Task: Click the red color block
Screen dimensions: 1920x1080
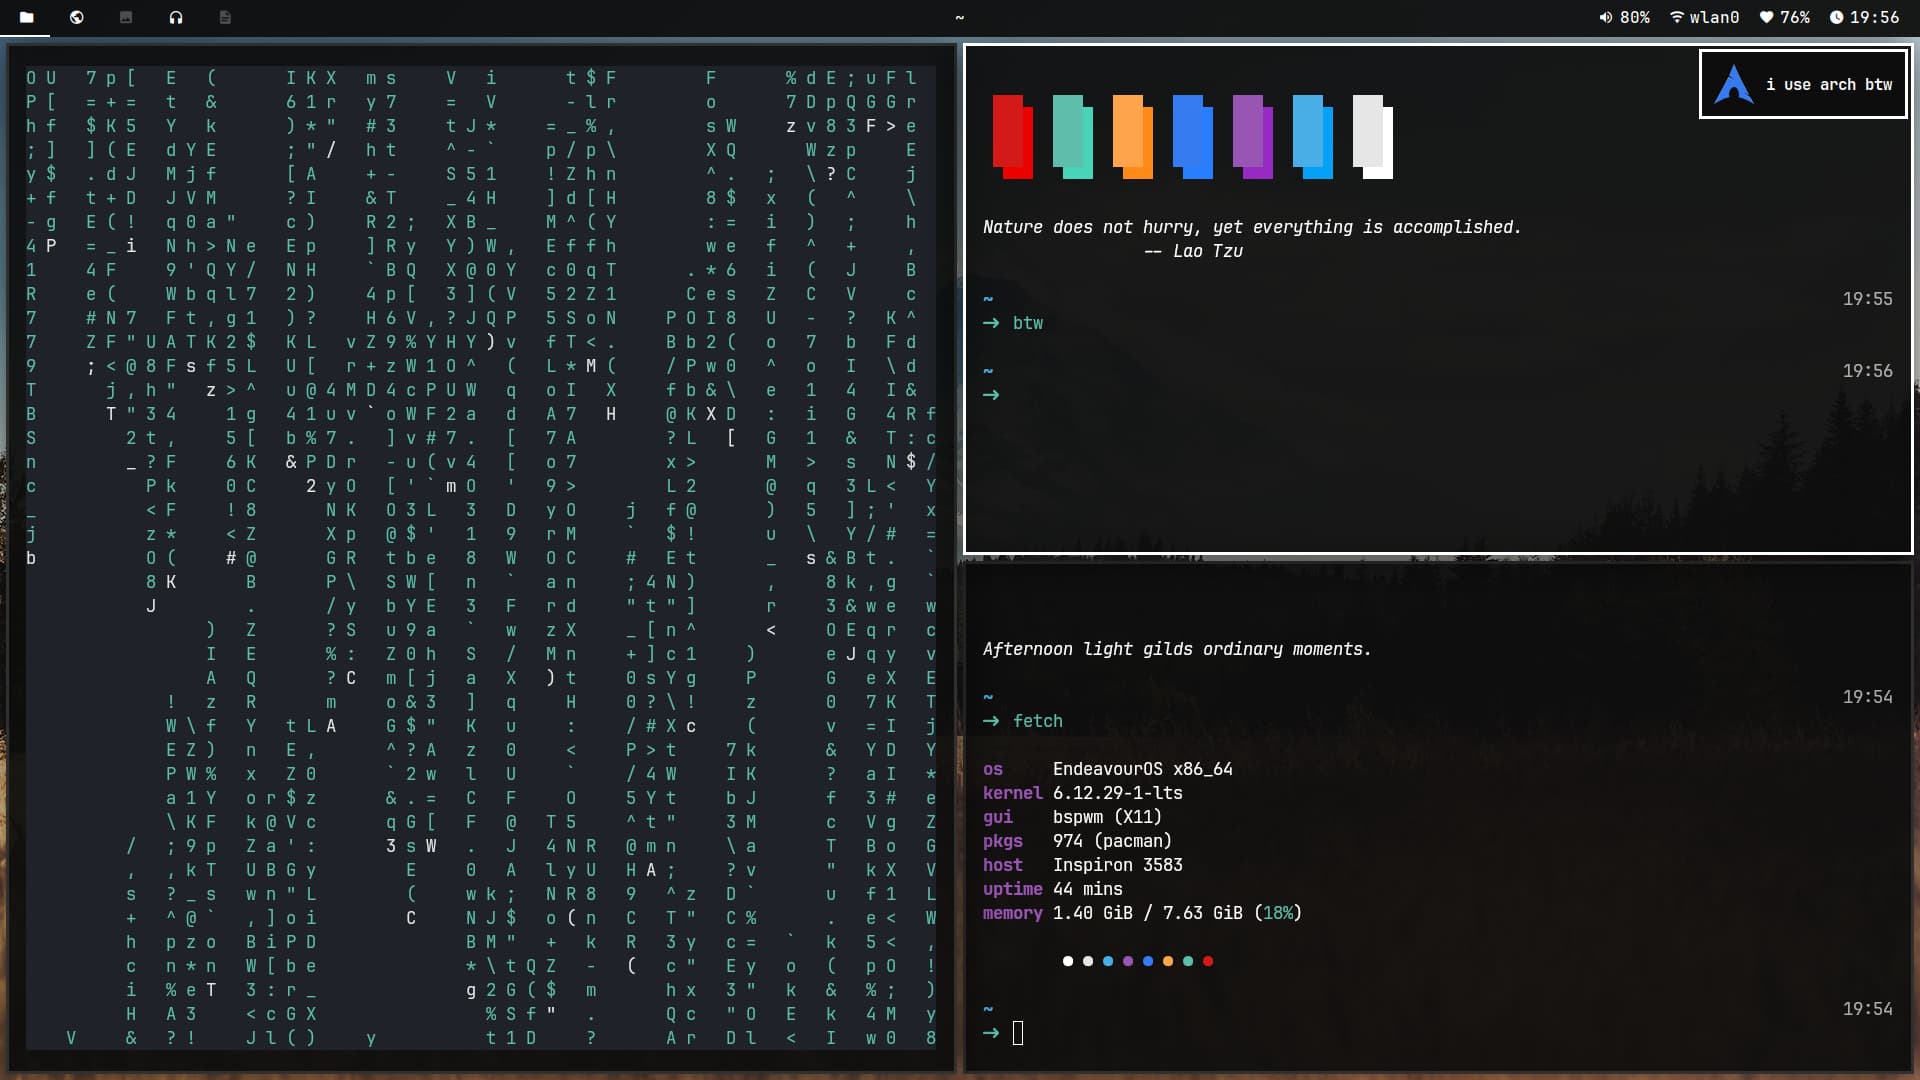Action: point(1012,137)
